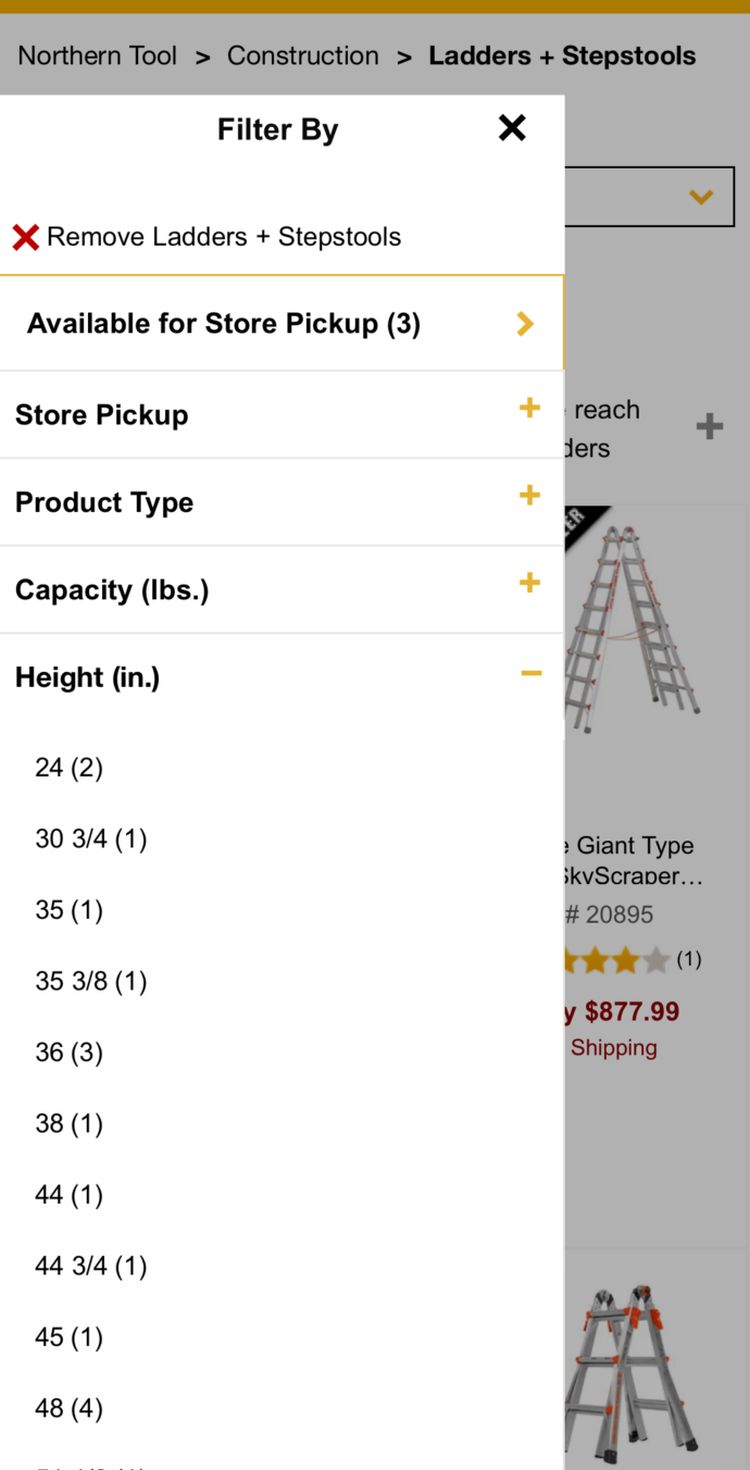The height and width of the screenshot is (1470, 750).
Task: Filter by height 24 inches
Action: (69, 767)
